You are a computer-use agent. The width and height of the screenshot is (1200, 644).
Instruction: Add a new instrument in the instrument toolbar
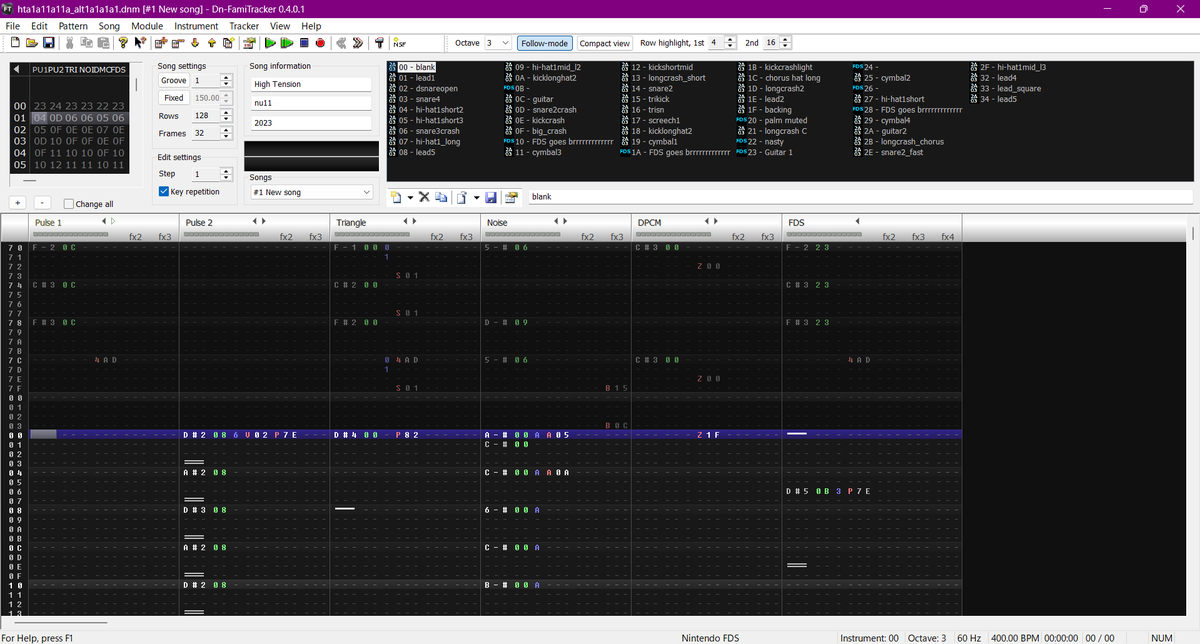coord(396,197)
